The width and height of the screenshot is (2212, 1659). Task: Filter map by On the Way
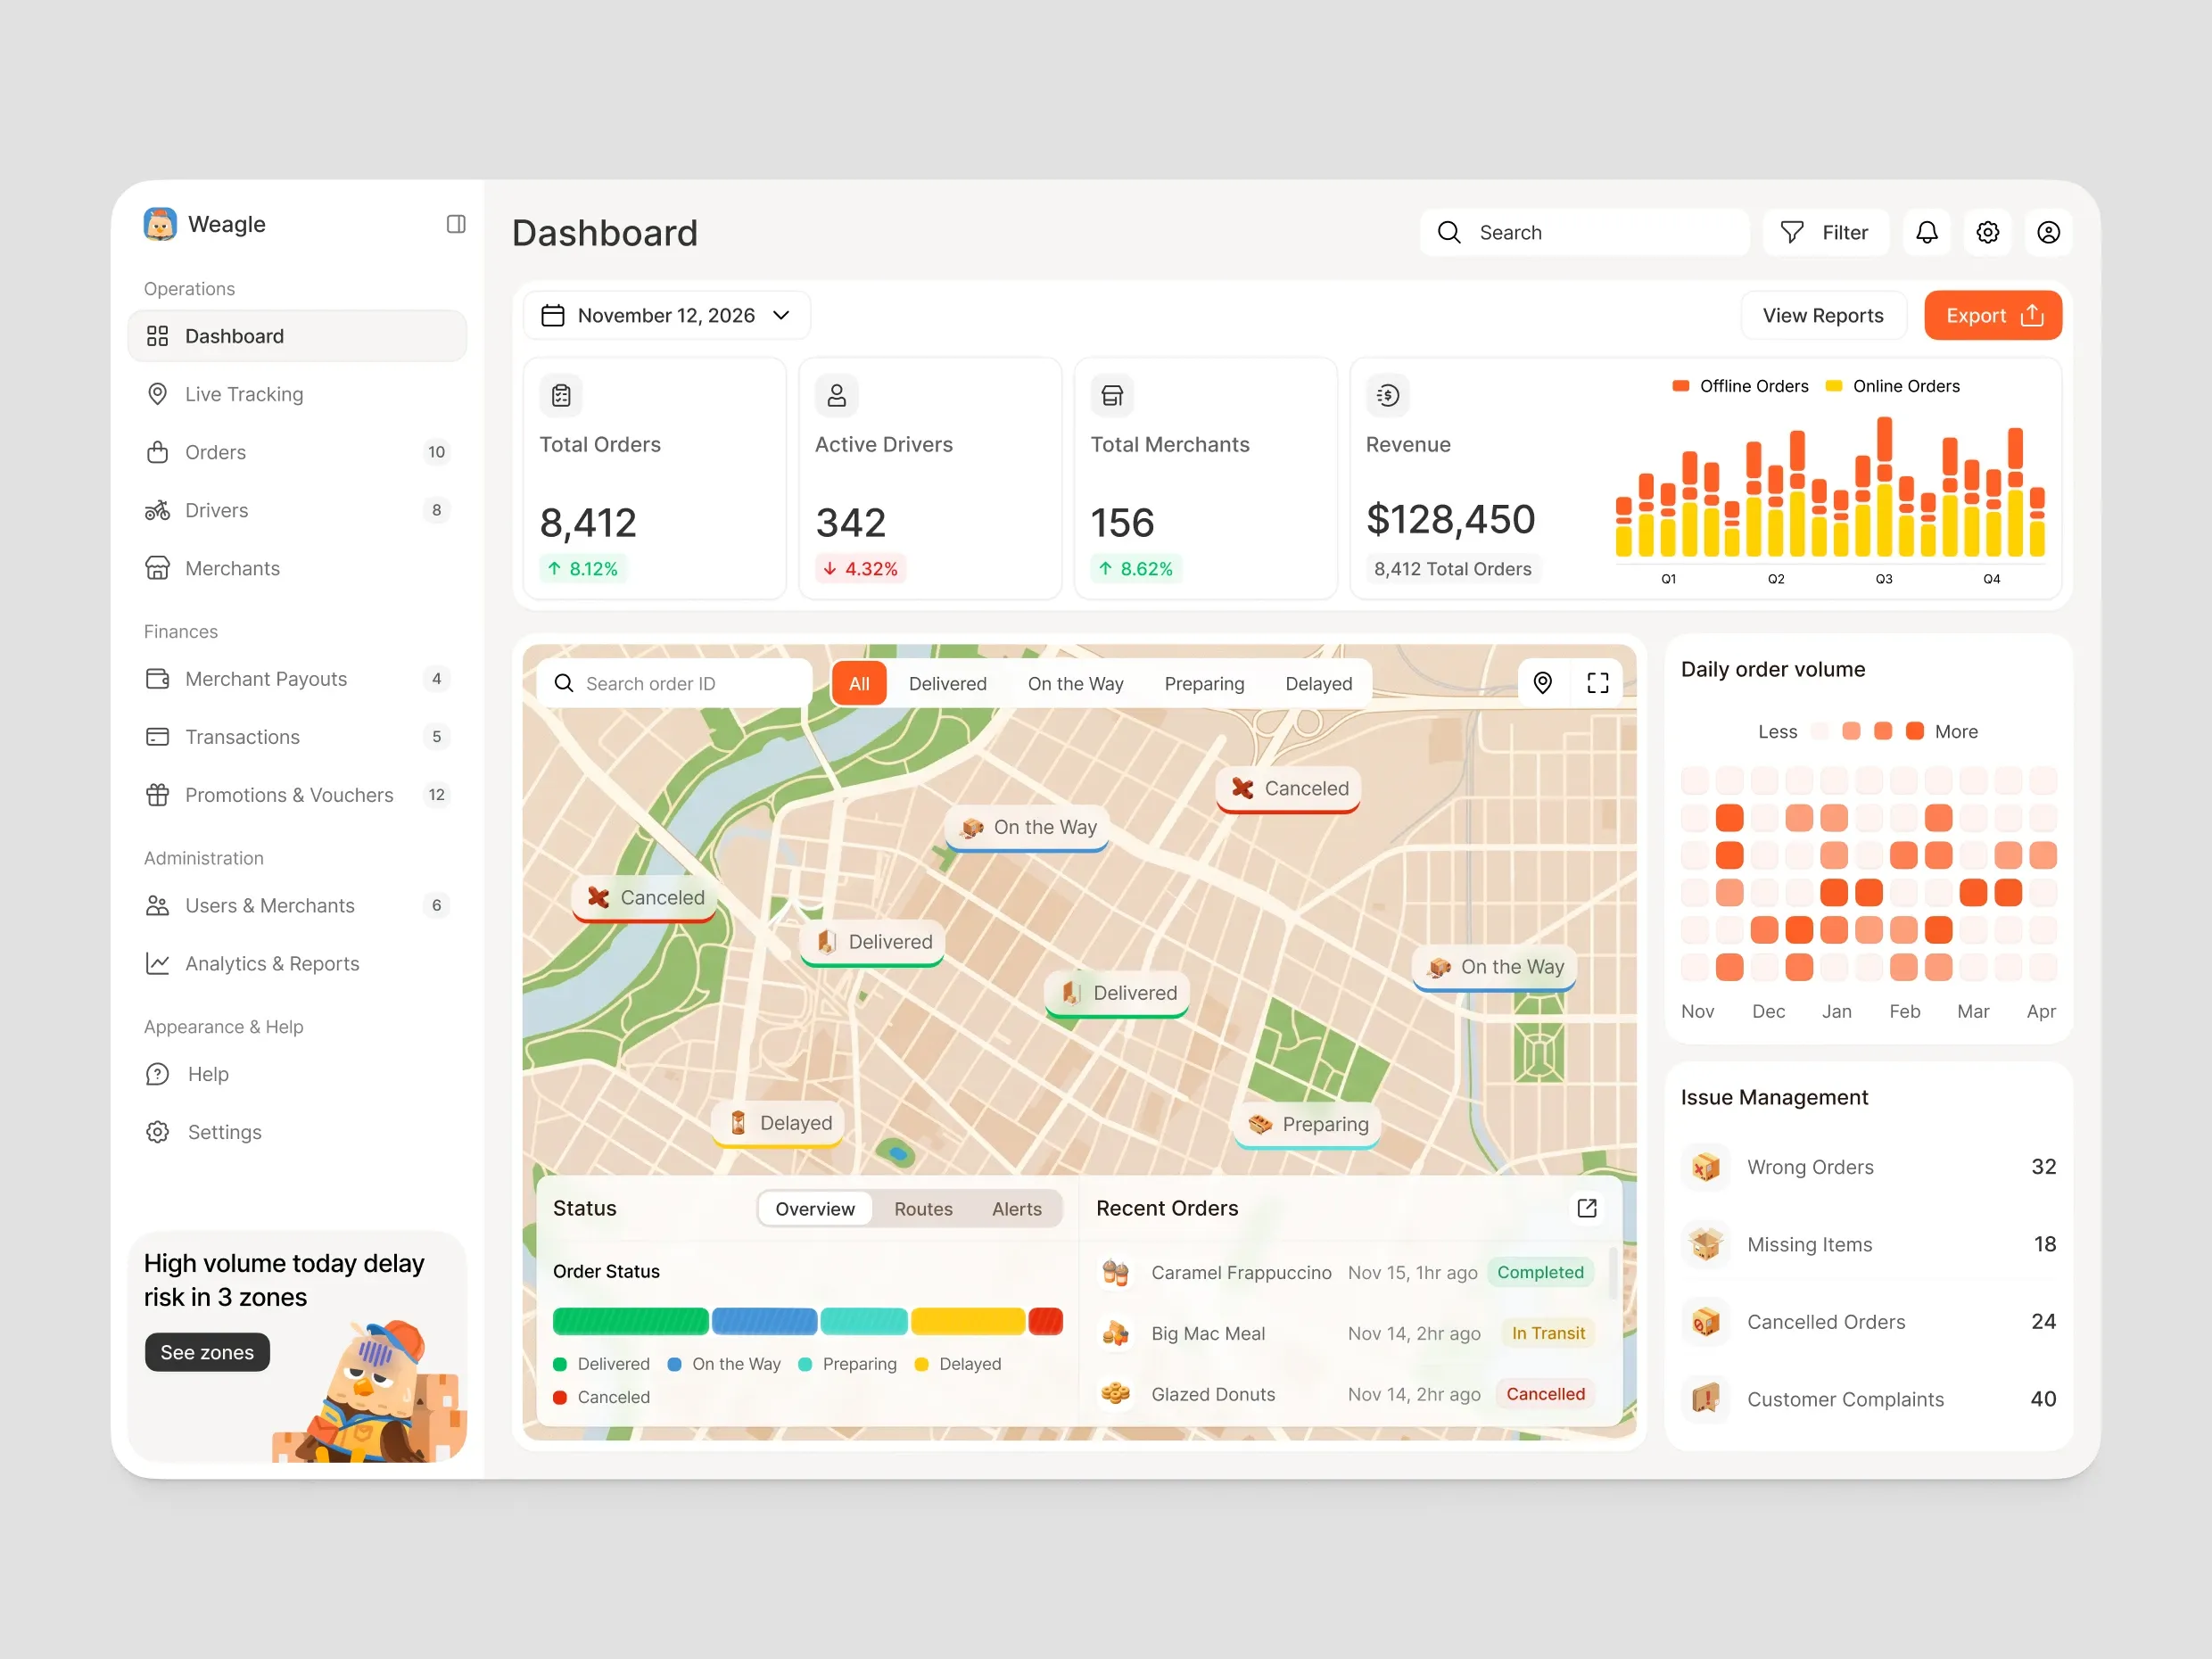point(1075,684)
